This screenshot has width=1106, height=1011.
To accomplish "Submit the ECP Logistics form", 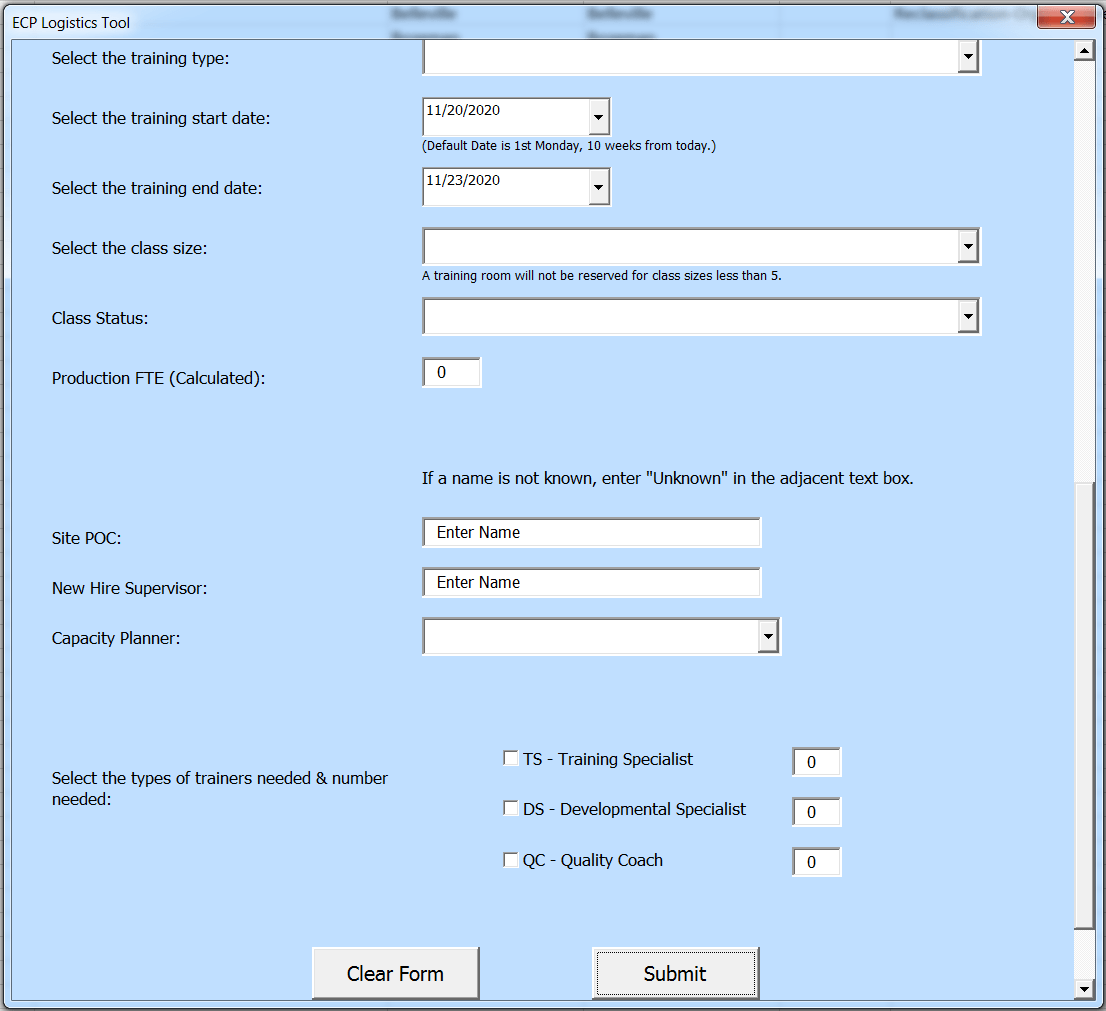I will (x=675, y=972).
